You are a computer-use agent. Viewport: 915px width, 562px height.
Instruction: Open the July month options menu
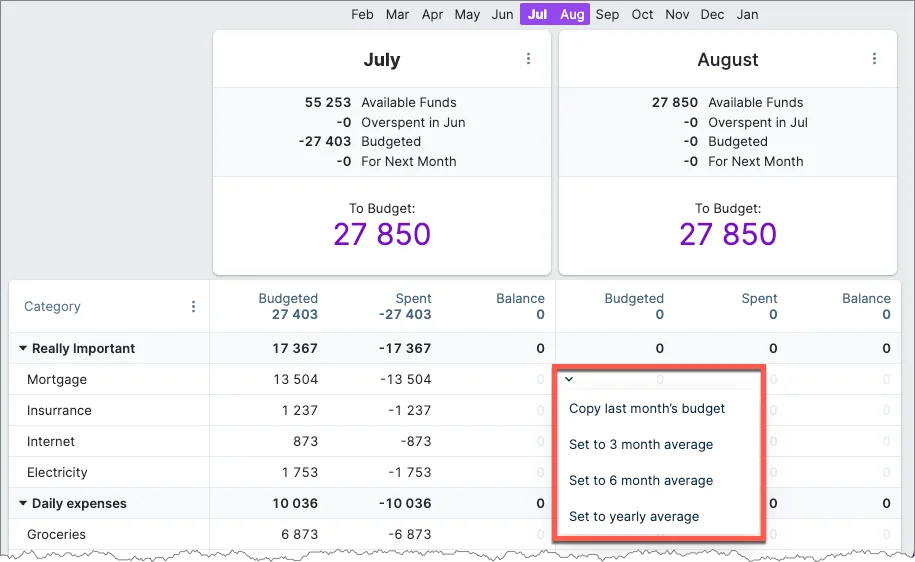(x=529, y=59)
